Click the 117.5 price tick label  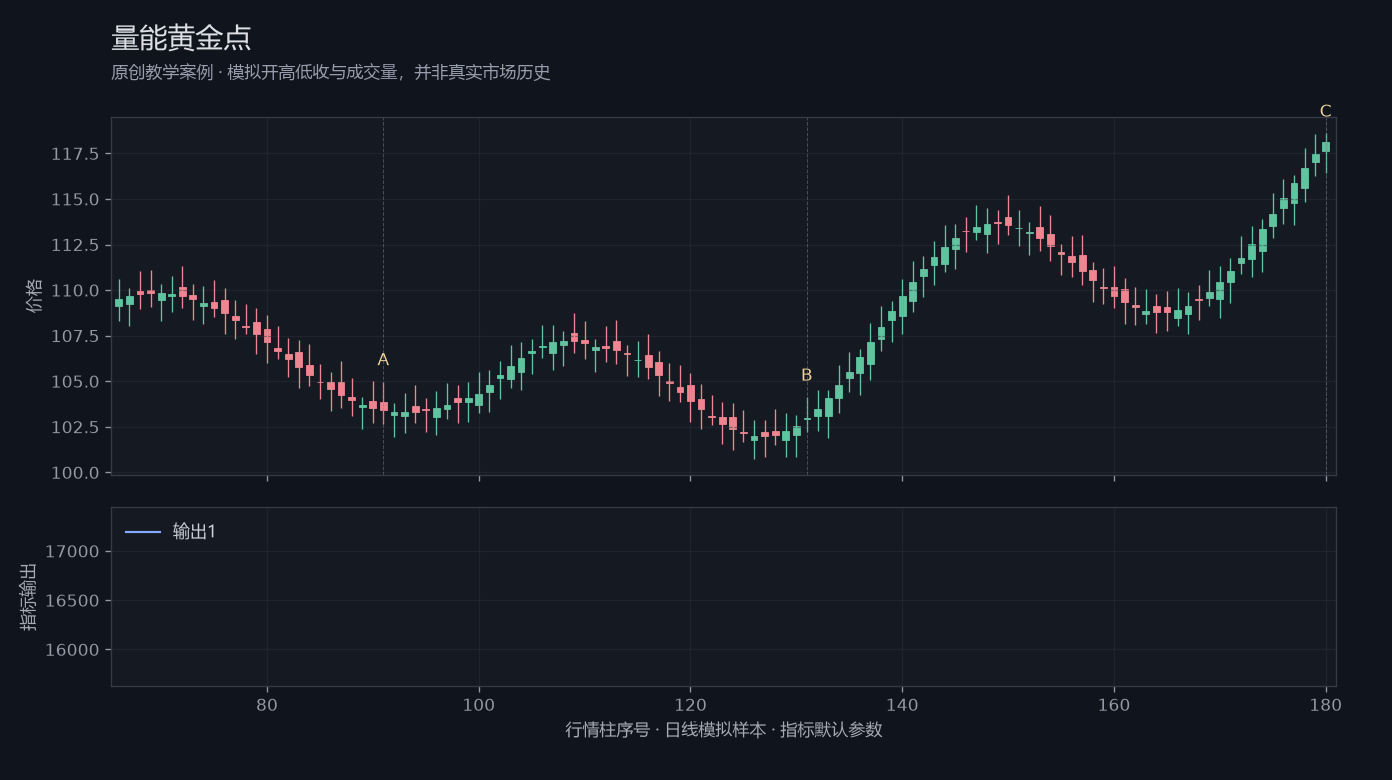(75, 154)
